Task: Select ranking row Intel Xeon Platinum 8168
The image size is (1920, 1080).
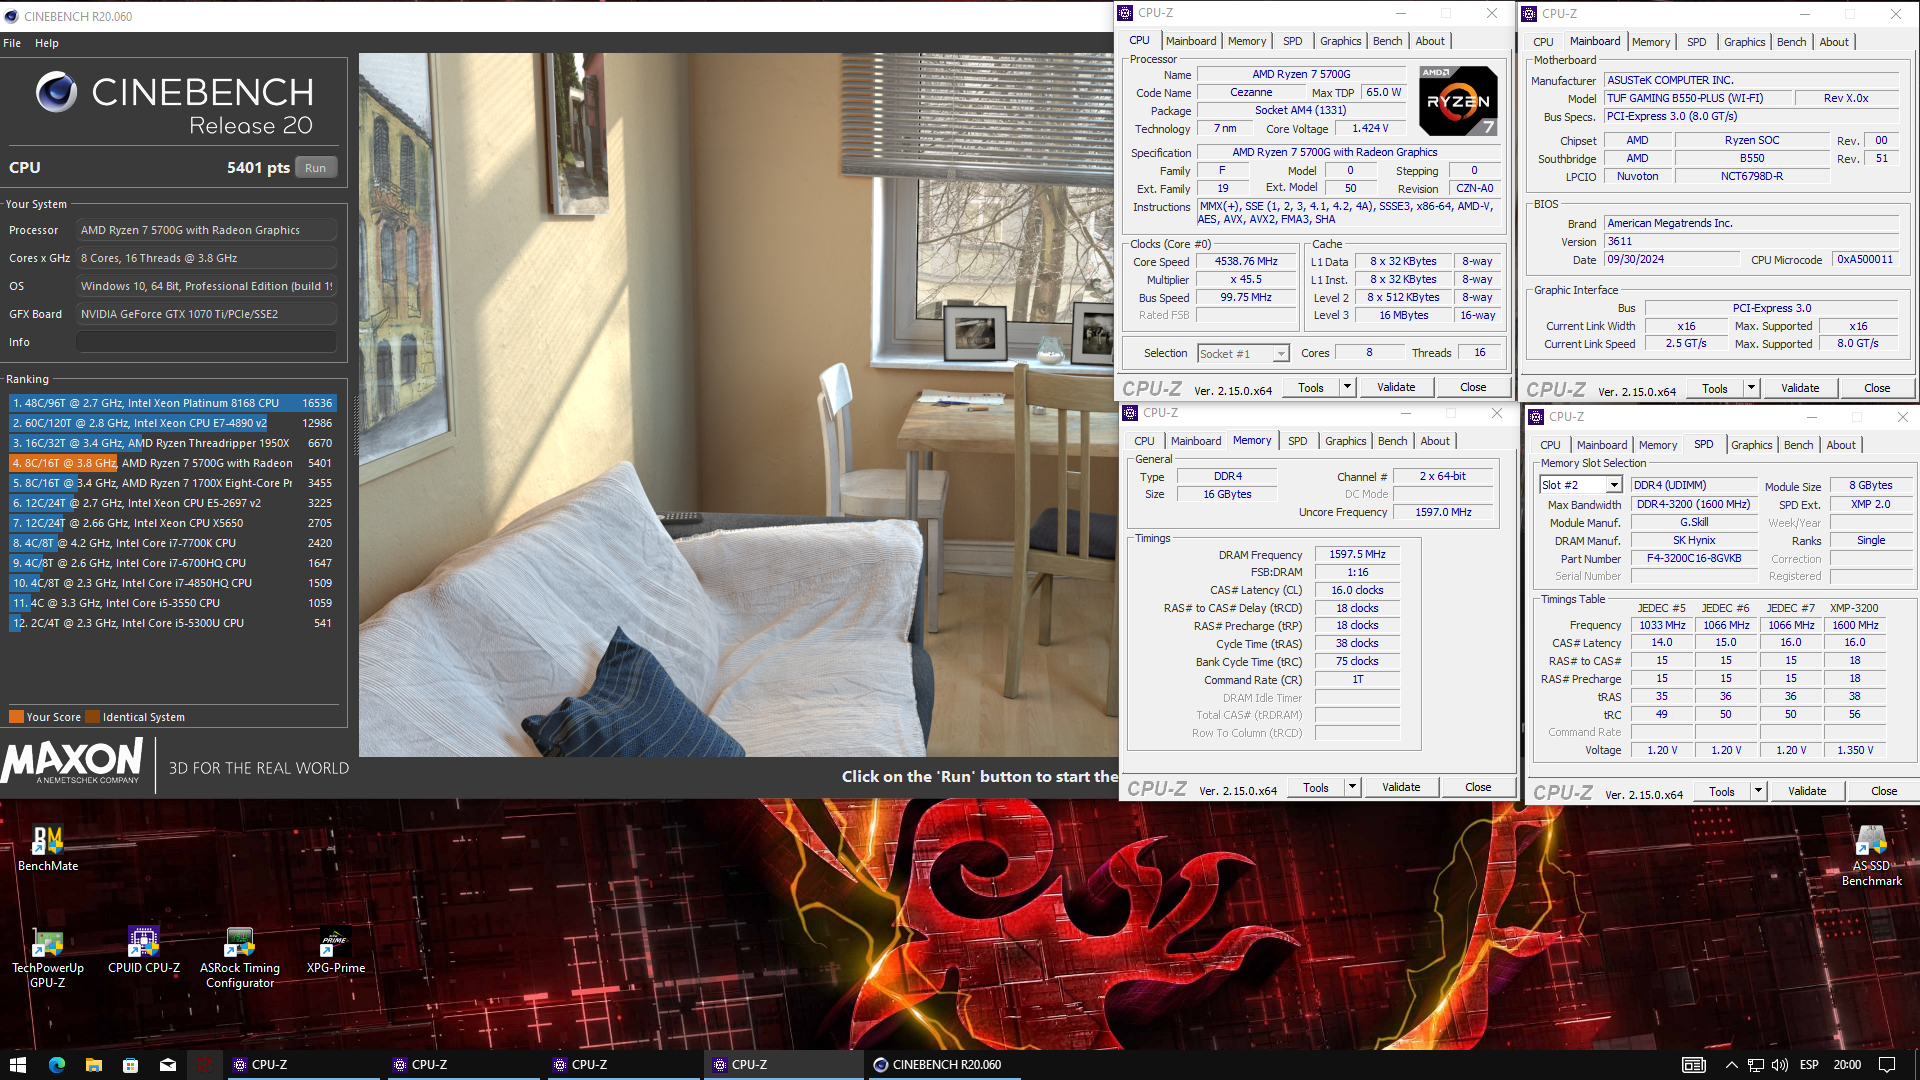Action: click(x=173, y=403)
